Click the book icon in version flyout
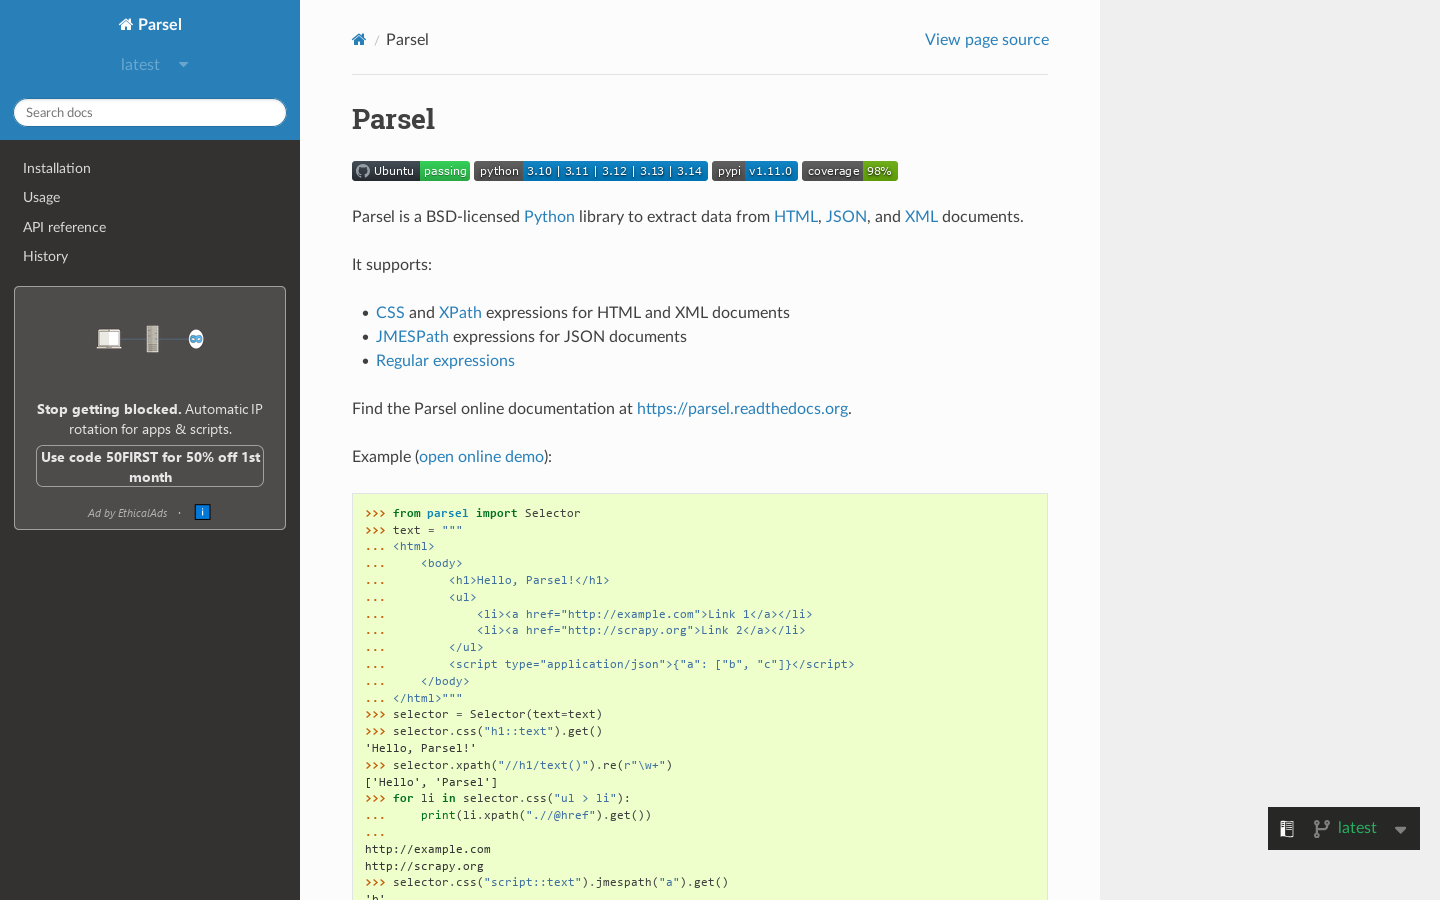Image resolution: width=1440 pixels, height=900 pixels. [1287, 828]
